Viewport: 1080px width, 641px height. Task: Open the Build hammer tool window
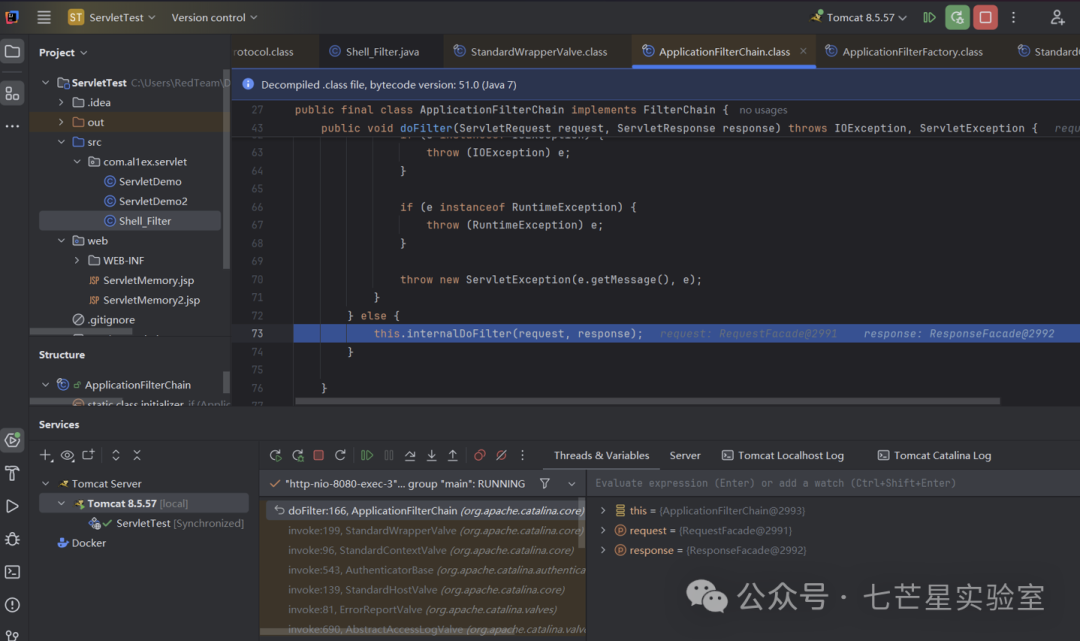click(12, 473)
